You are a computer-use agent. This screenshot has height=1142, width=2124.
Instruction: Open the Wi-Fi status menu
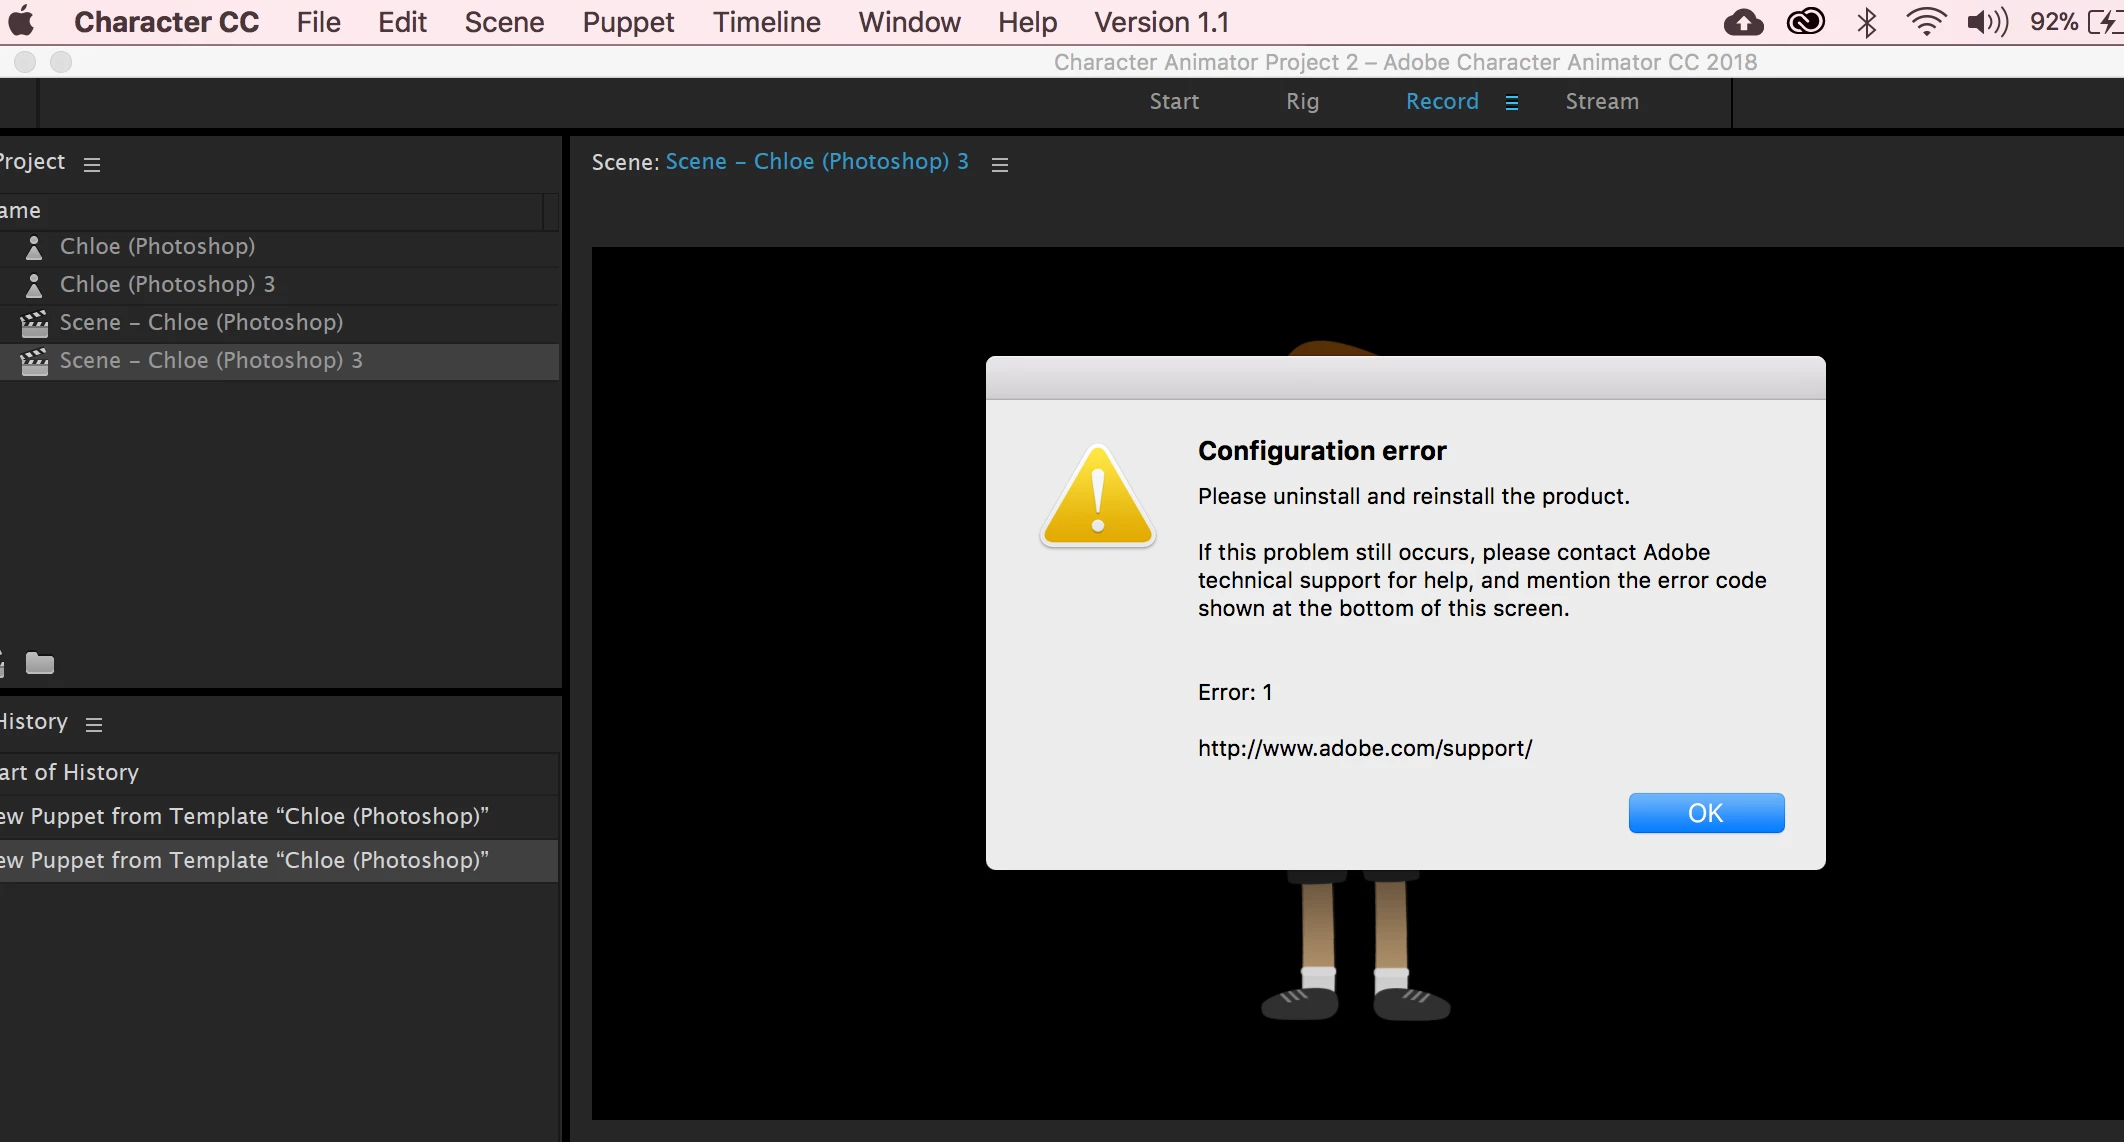pyautogui.click(x=1926, y=22)
